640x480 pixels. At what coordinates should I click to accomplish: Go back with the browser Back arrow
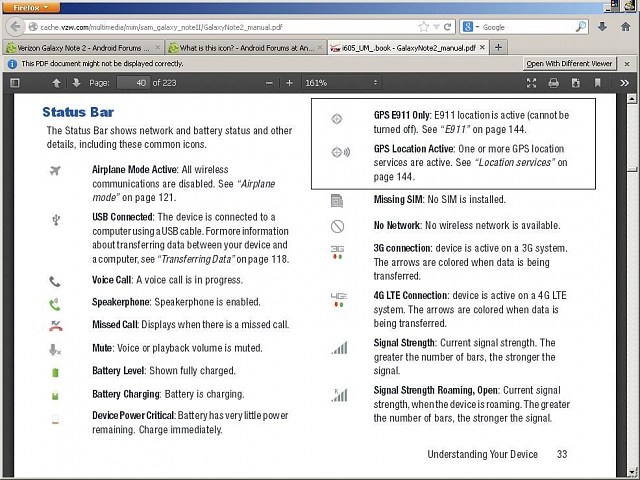(16, 27)
